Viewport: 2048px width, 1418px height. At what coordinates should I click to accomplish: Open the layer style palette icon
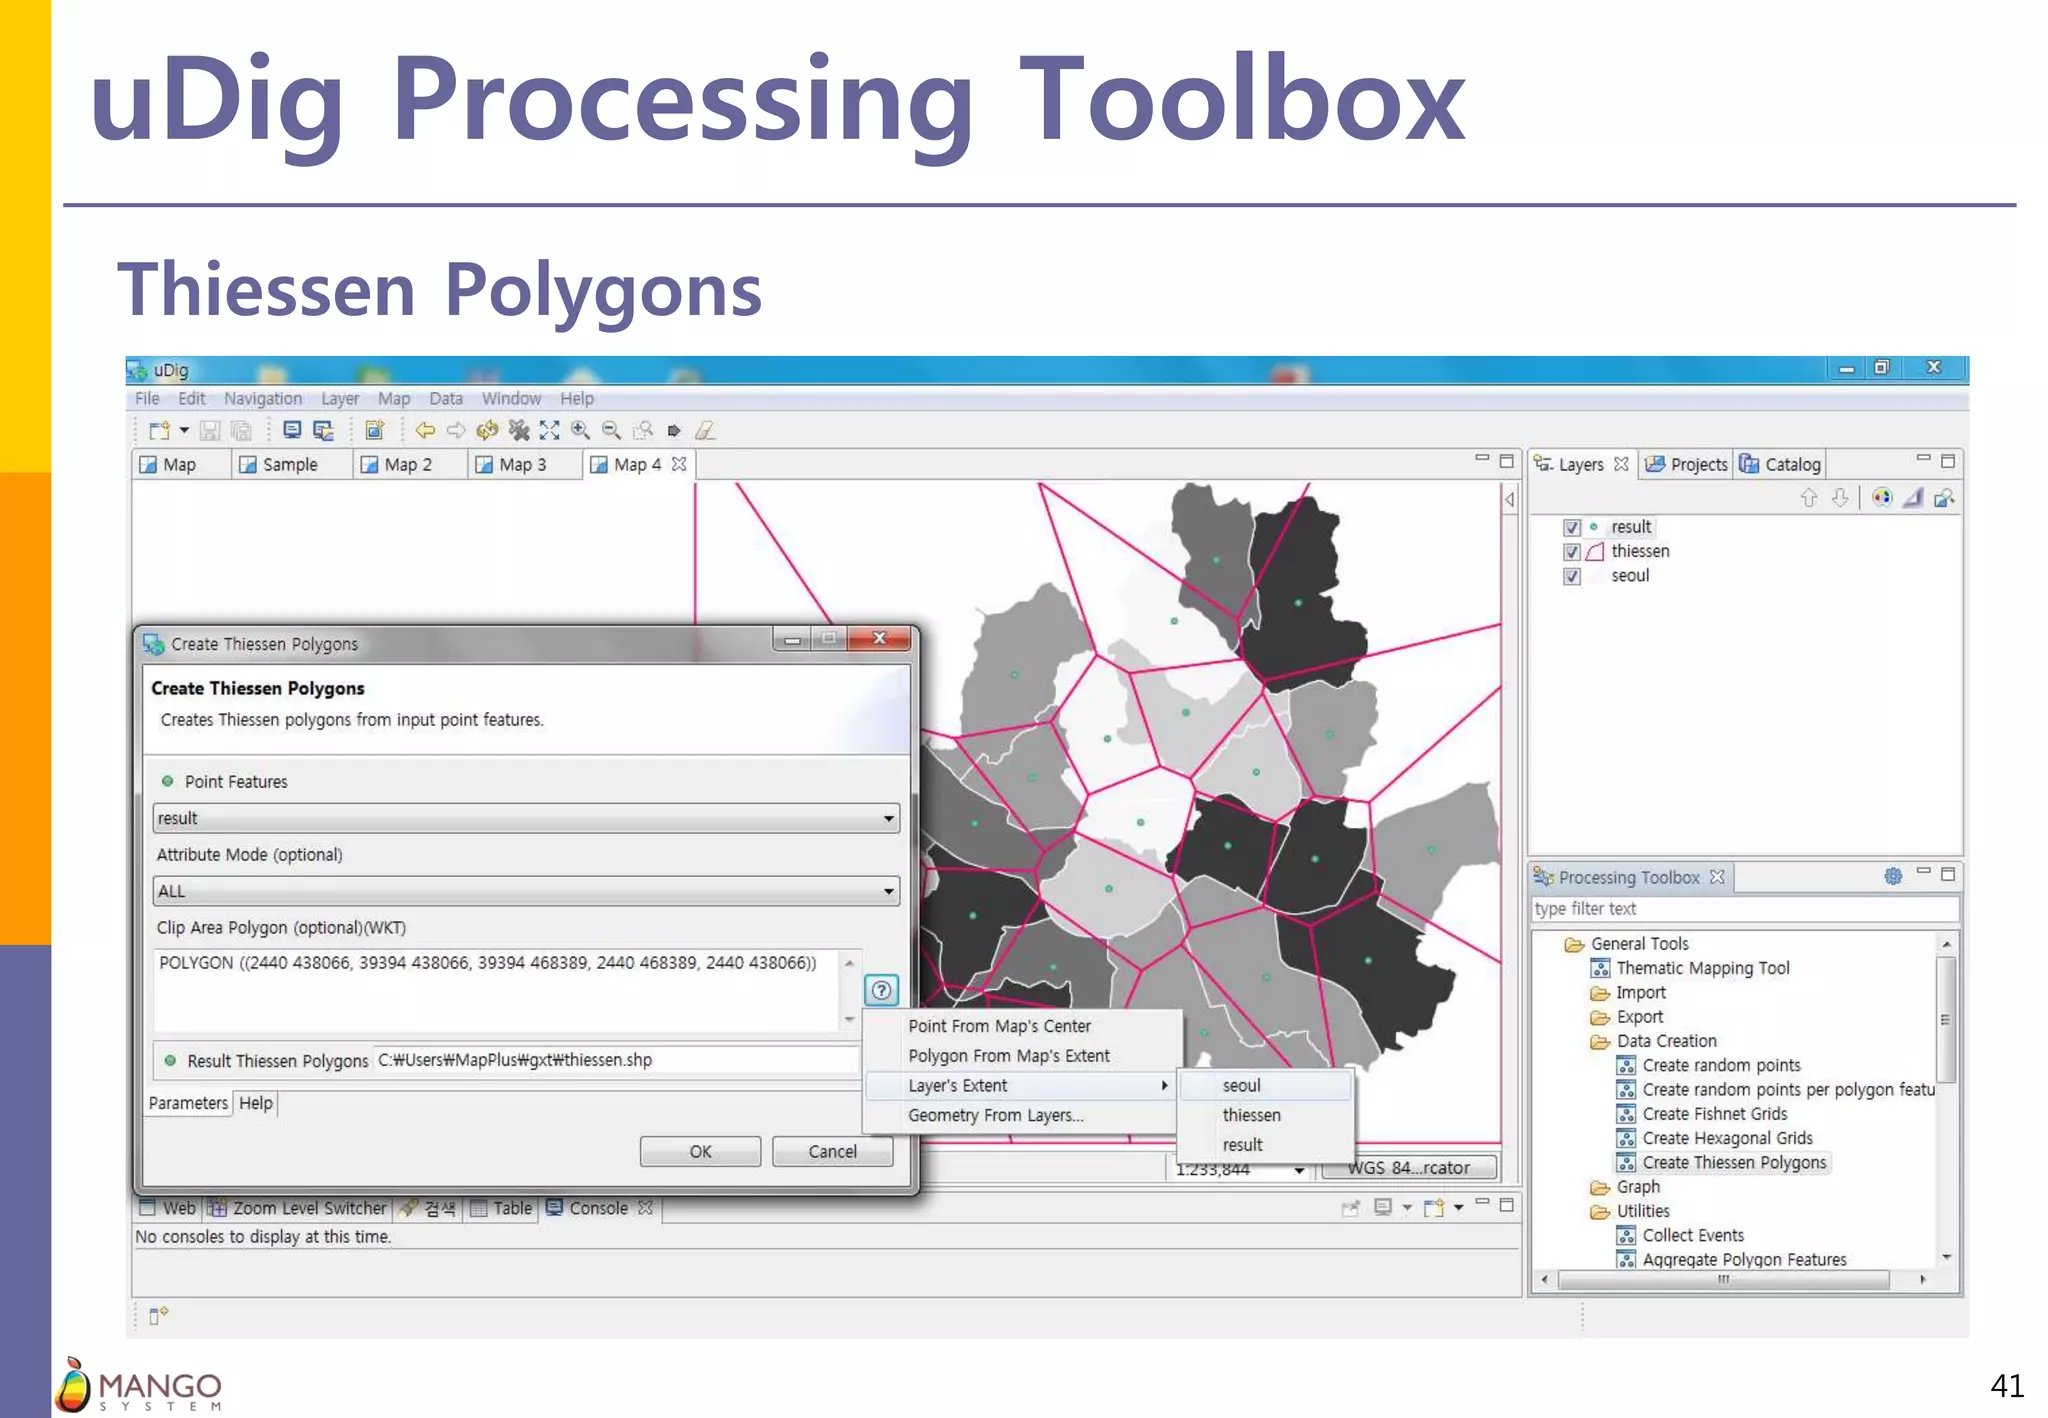[x=1882, y=498]
